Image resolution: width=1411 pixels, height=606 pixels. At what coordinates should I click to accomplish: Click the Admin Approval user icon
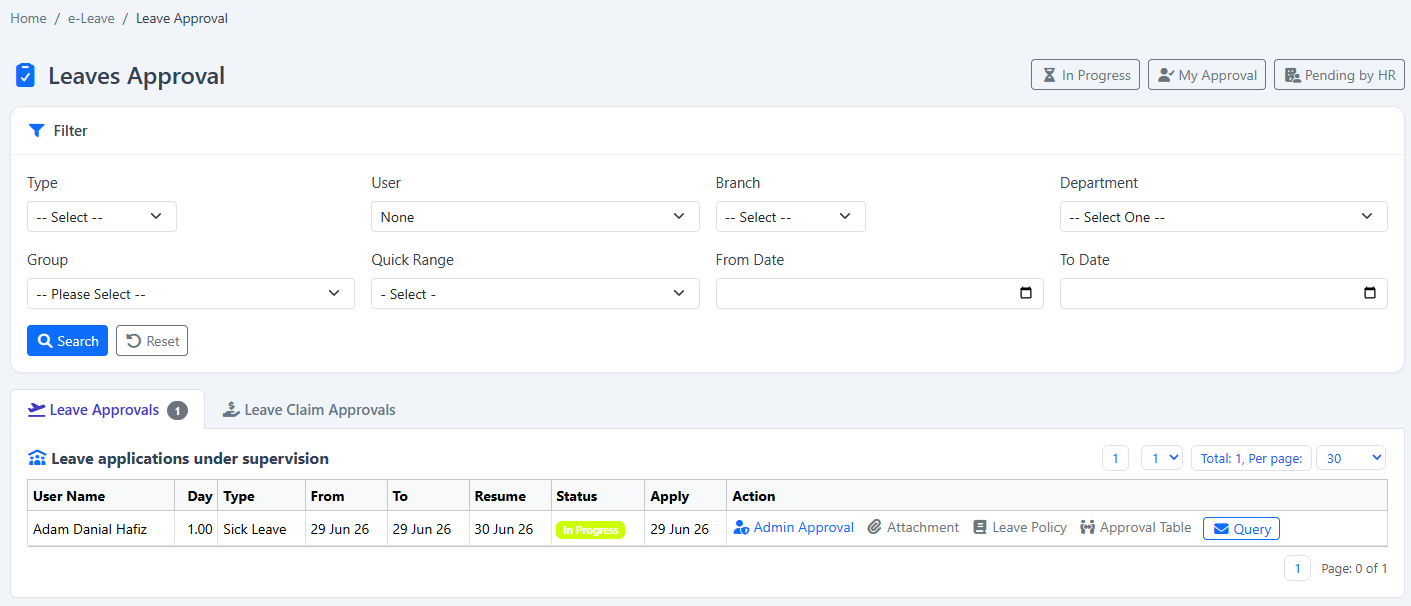coord(741,527)
